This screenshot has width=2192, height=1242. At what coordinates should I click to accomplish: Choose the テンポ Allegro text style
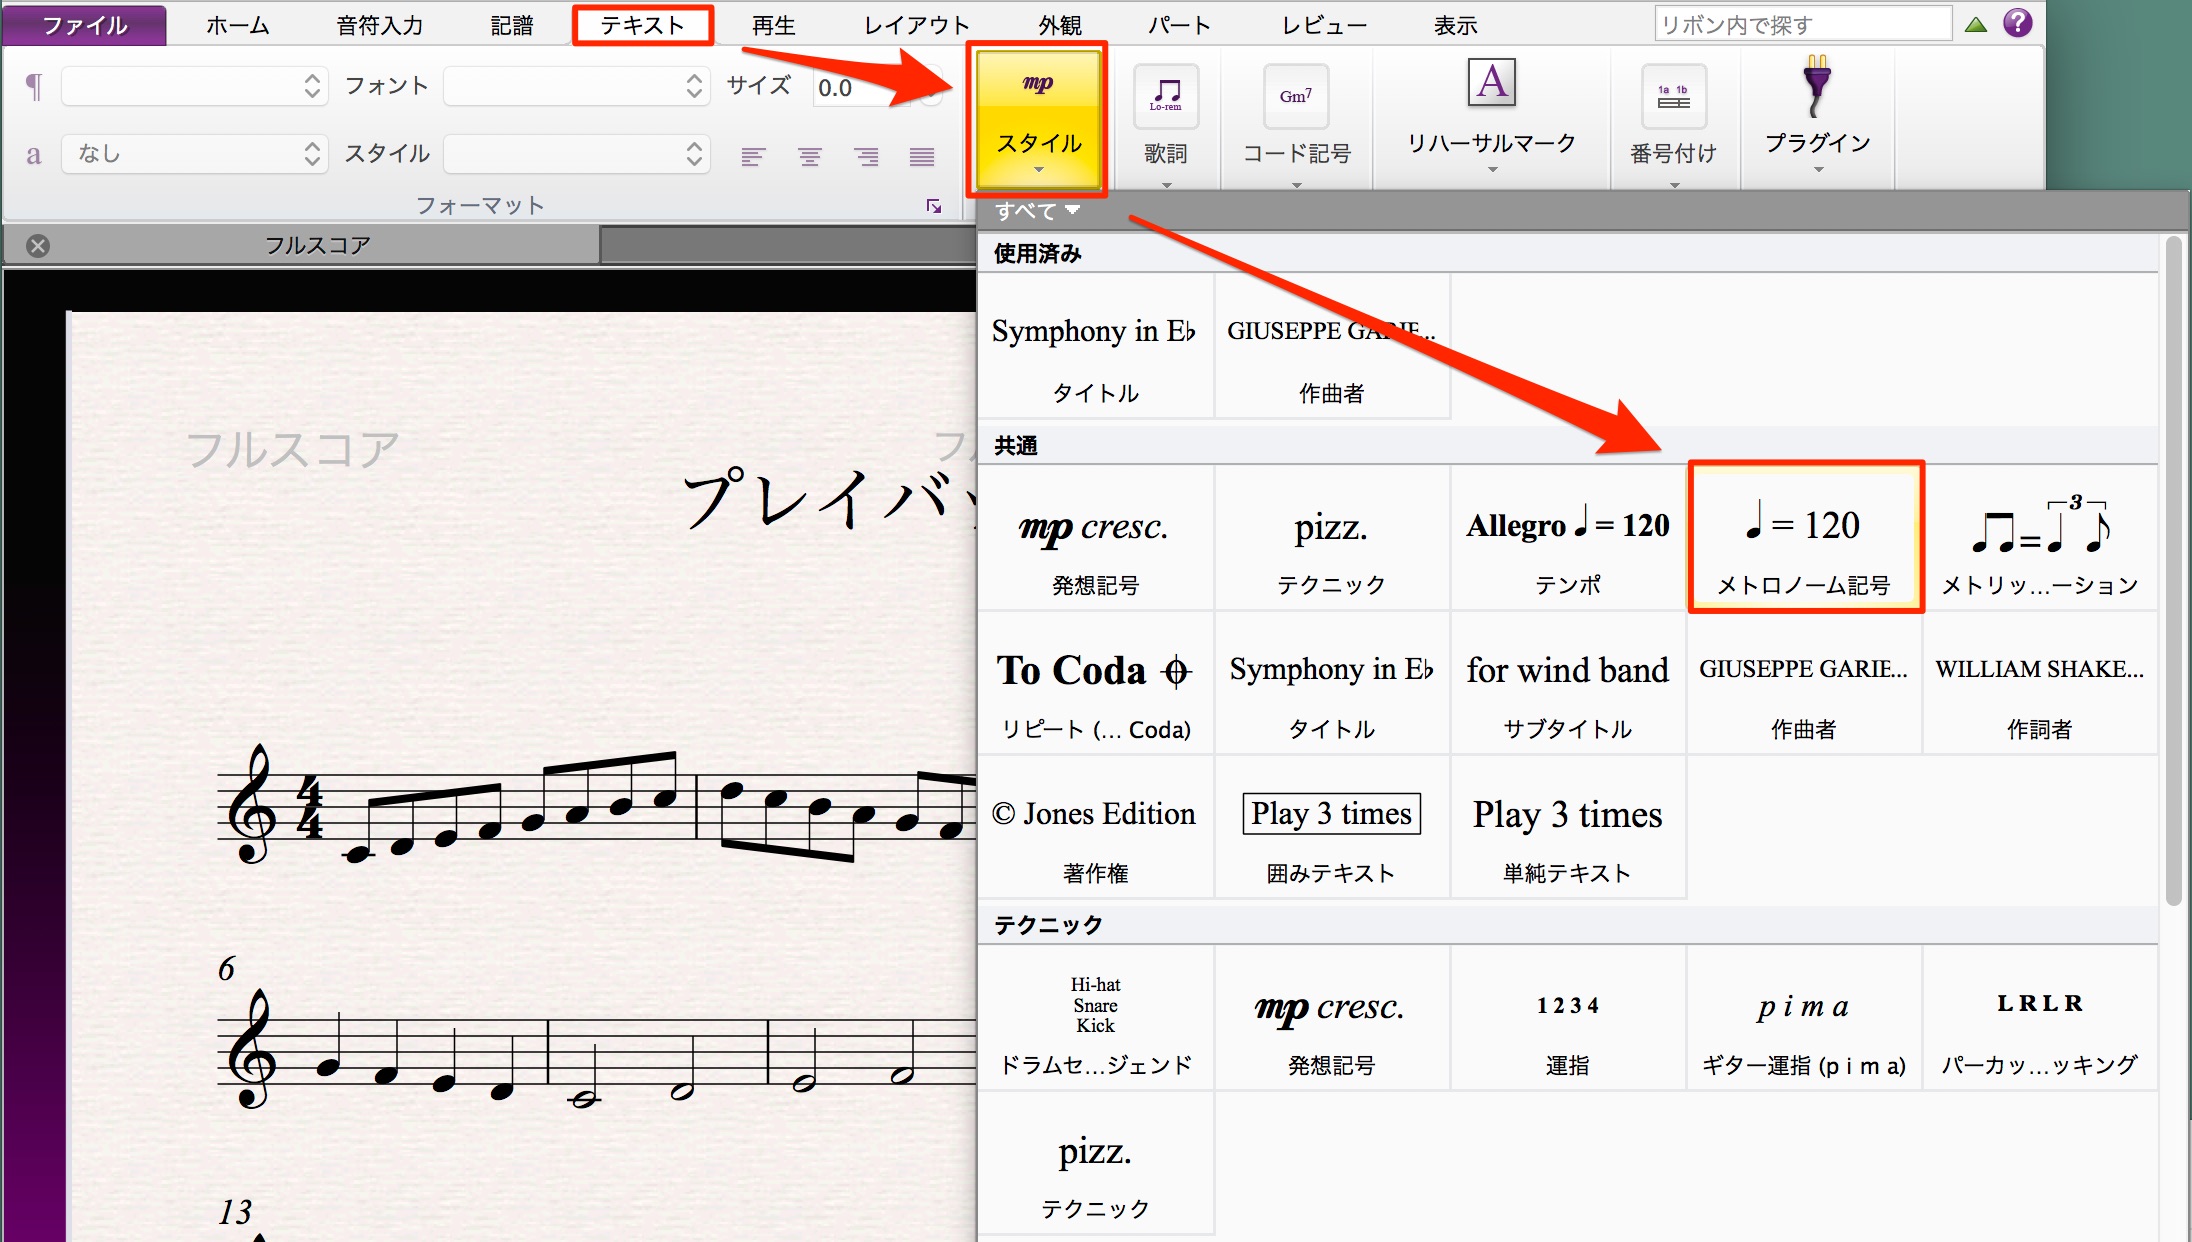point(1568,537)
